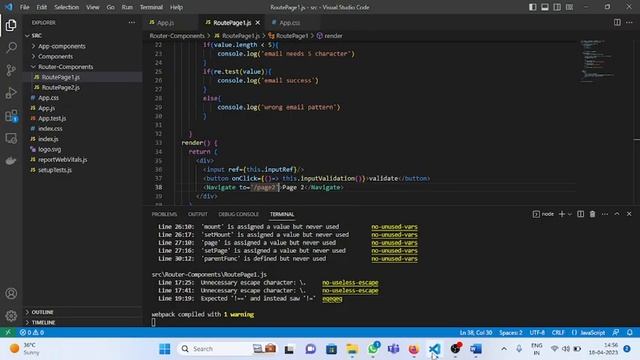The height and width of the screenshot is (360, 640).
Task: Open editor more actions ellipsis
Action: (x=629, y=22)
